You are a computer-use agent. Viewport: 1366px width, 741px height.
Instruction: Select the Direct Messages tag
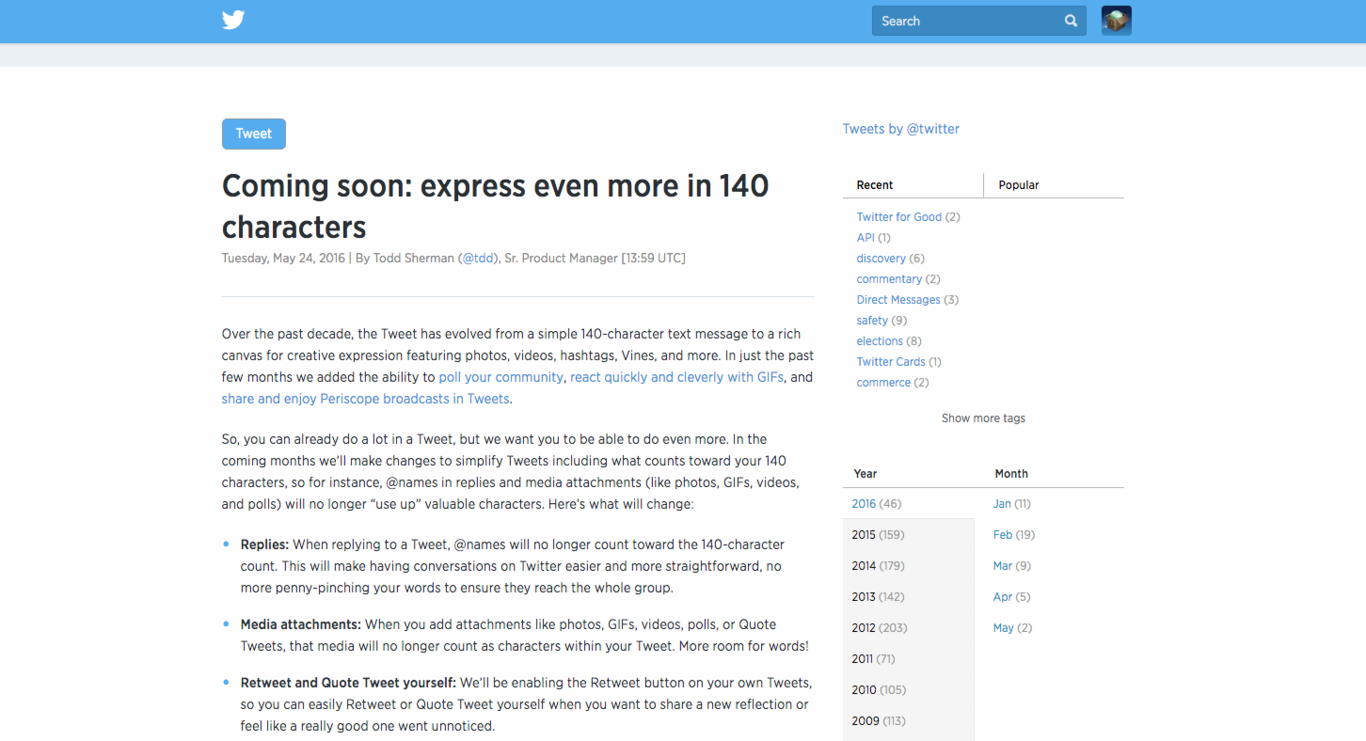point(898,300)
